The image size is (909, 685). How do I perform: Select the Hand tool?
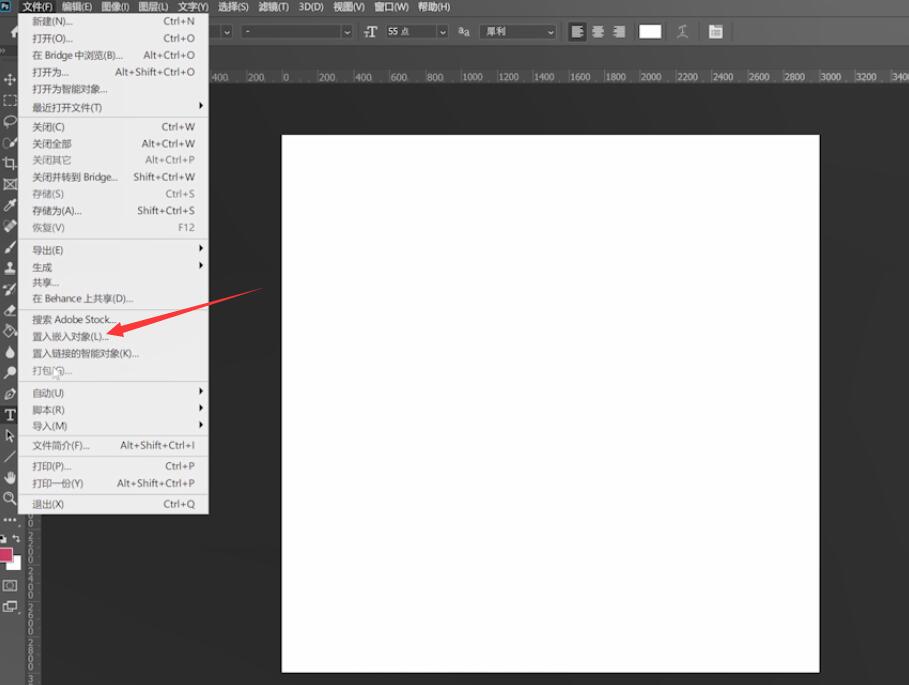10,478
